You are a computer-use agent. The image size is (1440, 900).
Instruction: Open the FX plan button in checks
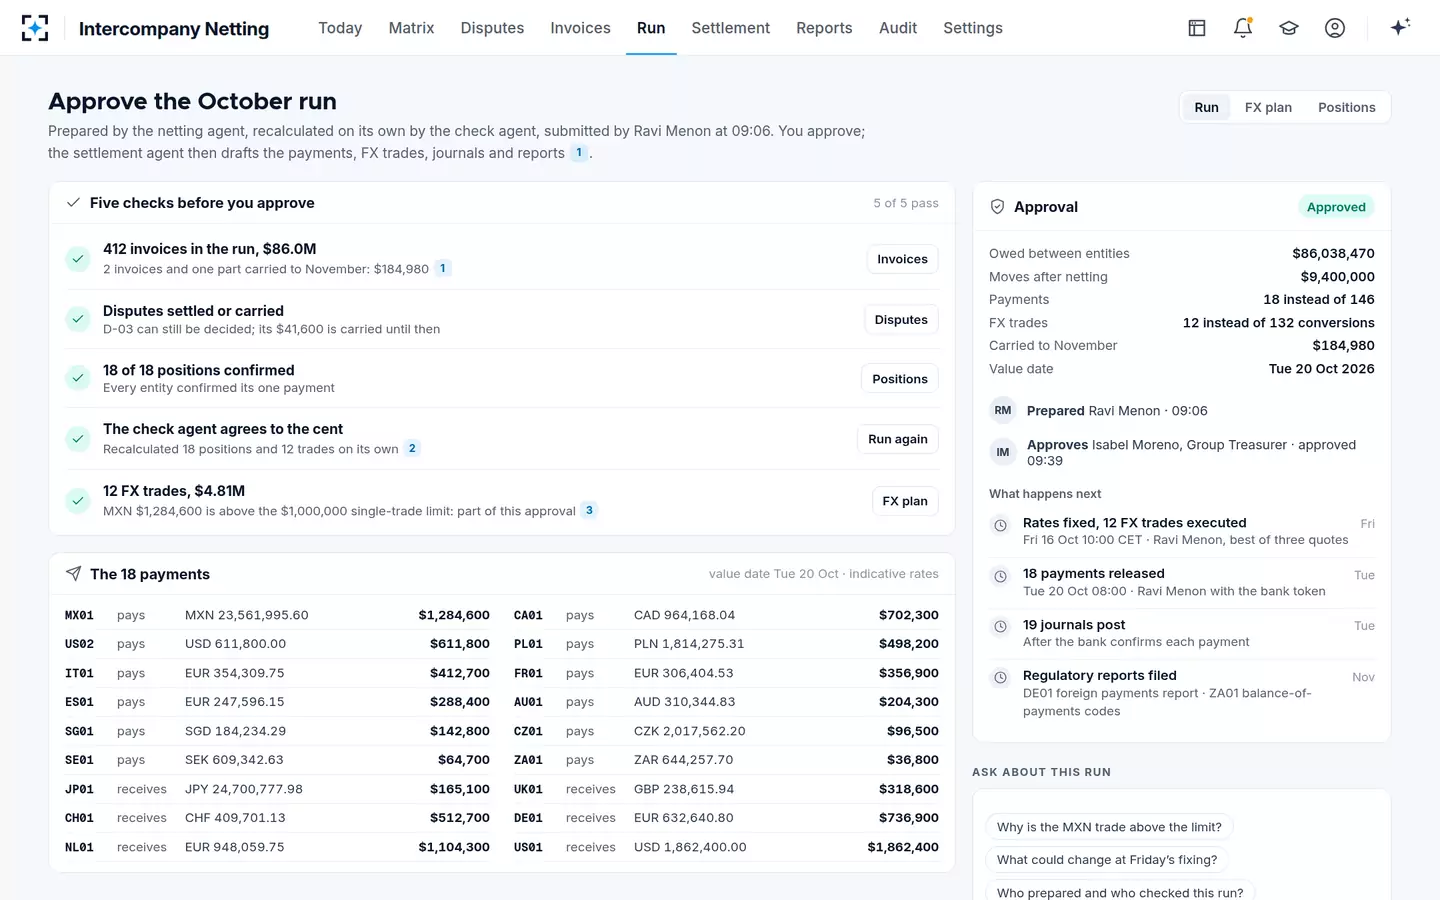click(905, 501)
